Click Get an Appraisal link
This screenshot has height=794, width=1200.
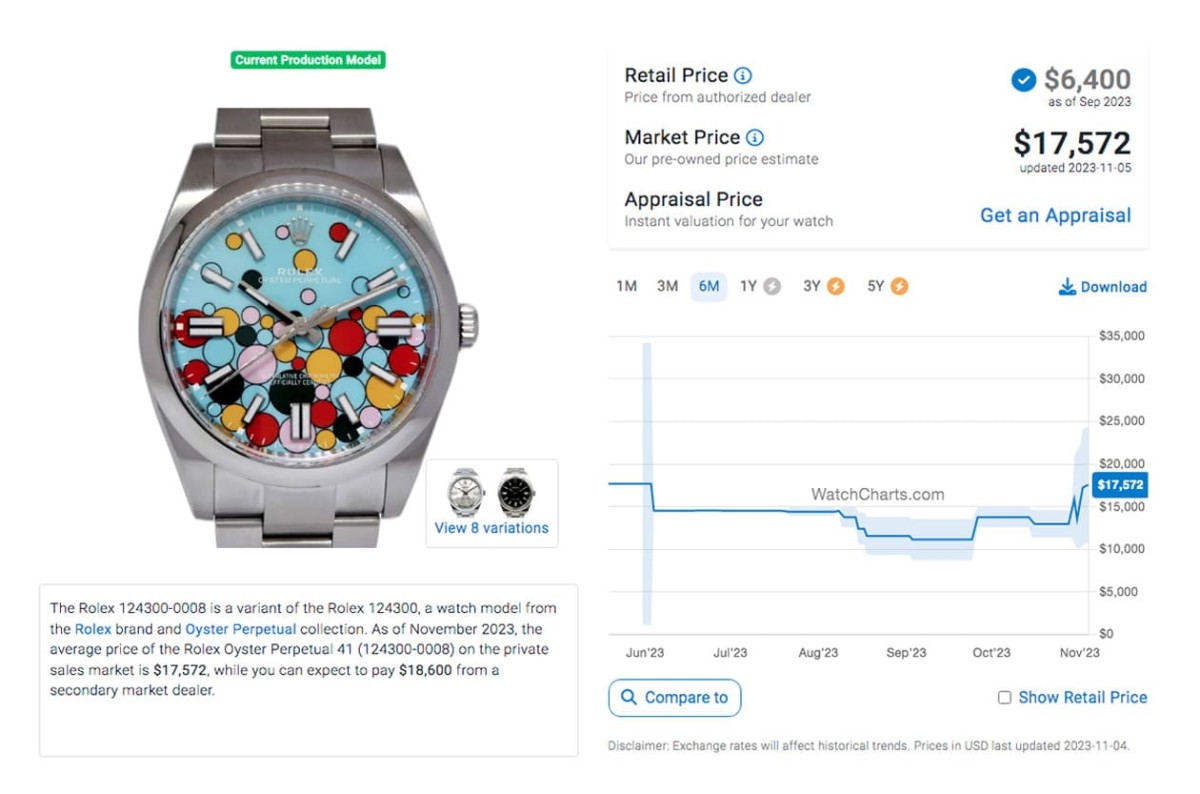(1055, 215)
